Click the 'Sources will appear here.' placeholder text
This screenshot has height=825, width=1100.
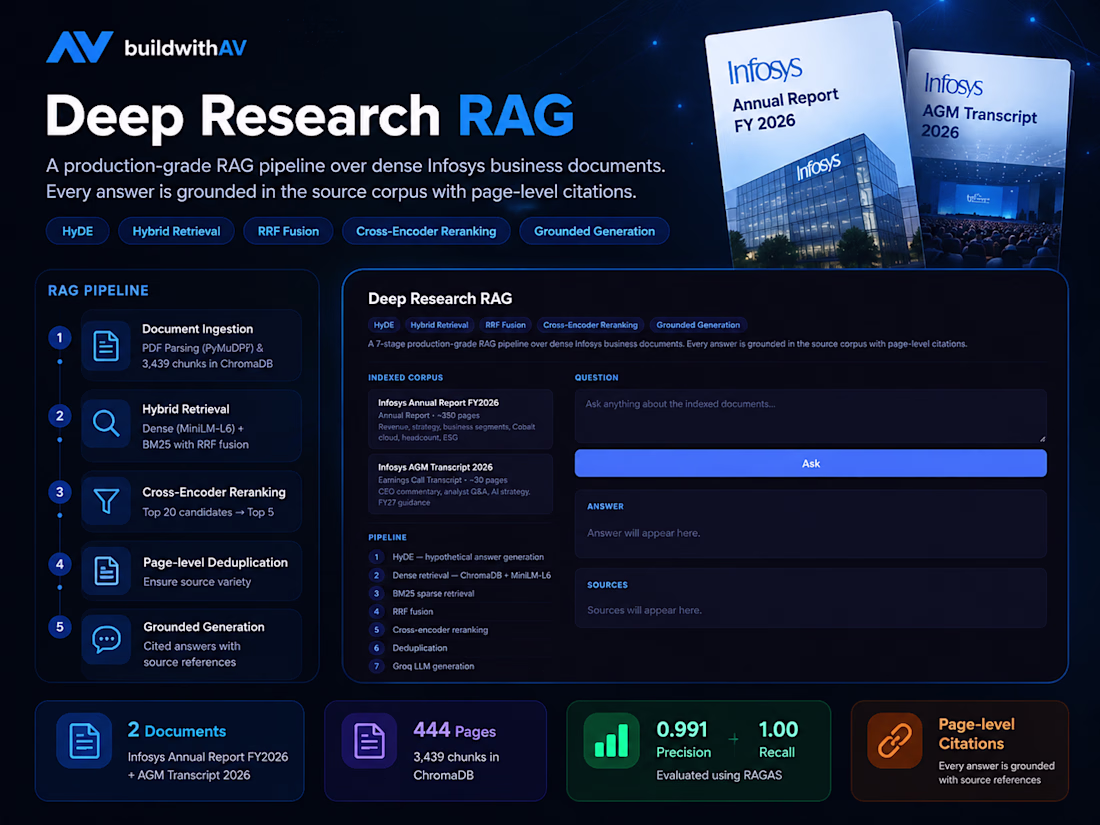pyautogui.click(x=644, y=610)
